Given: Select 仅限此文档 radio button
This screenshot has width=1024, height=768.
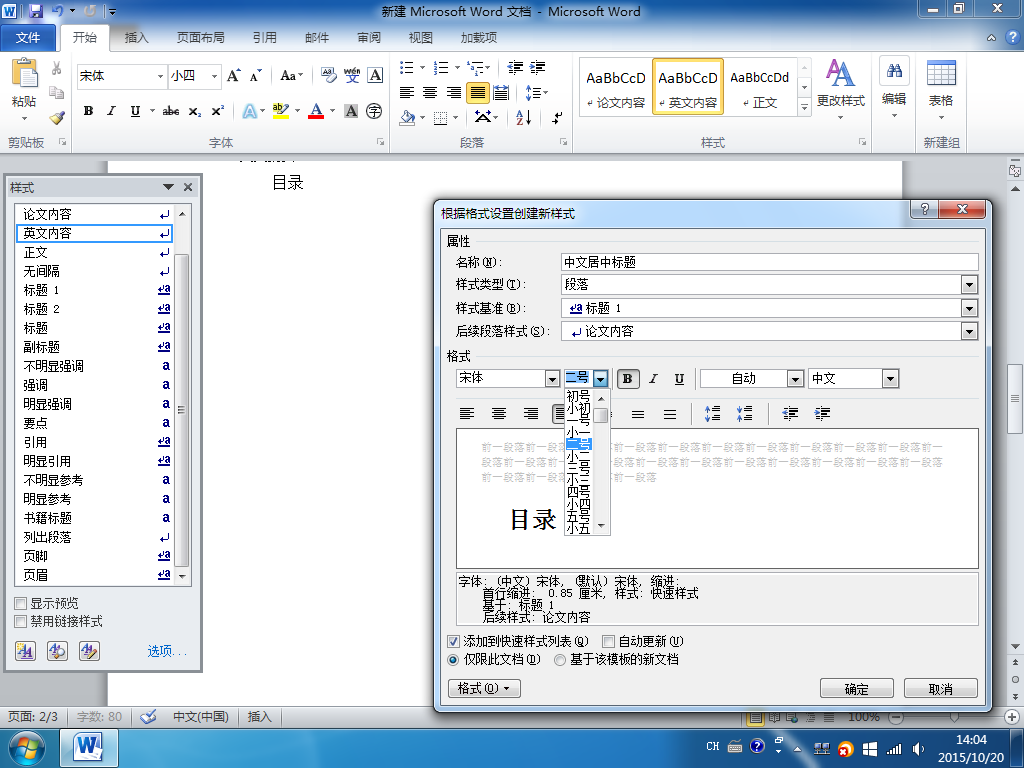Looking at the screenshot, I should coord(453,660).
